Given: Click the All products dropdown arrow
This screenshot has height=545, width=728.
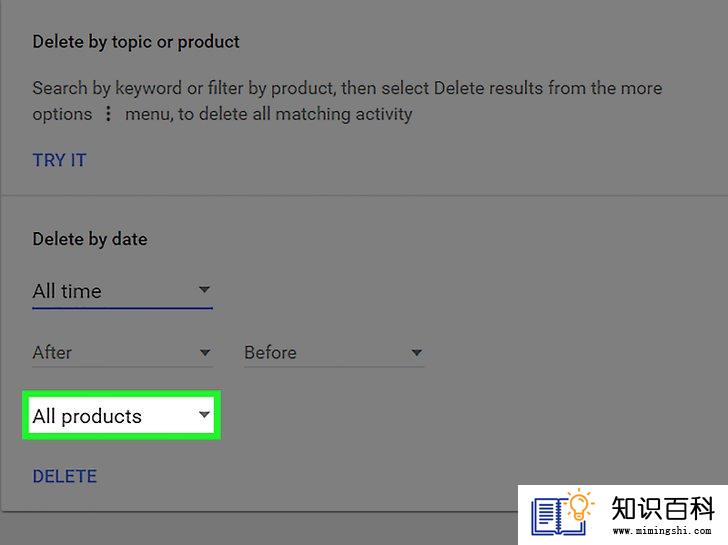Looking at the screenshot, I should [204, 415].
